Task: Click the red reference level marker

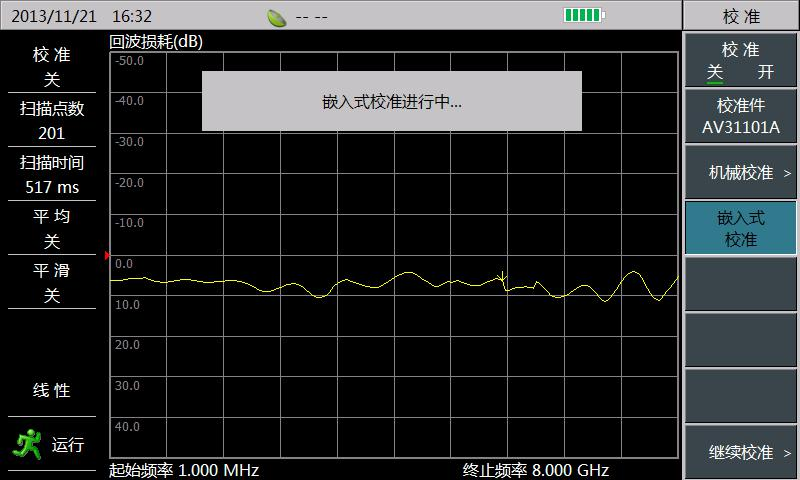Action: coord(107,255)
